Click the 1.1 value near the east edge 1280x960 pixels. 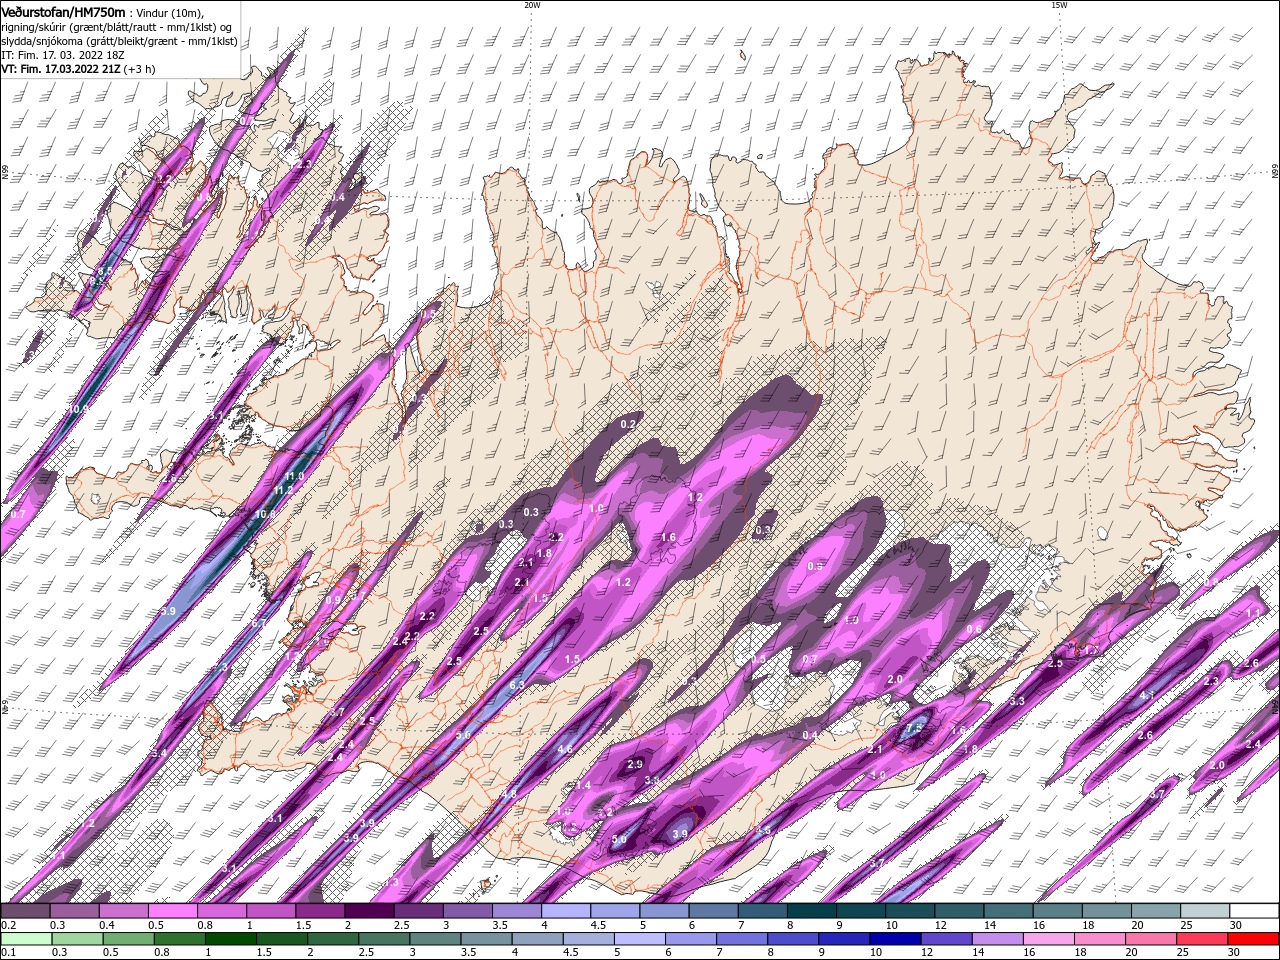(1254, 612)
